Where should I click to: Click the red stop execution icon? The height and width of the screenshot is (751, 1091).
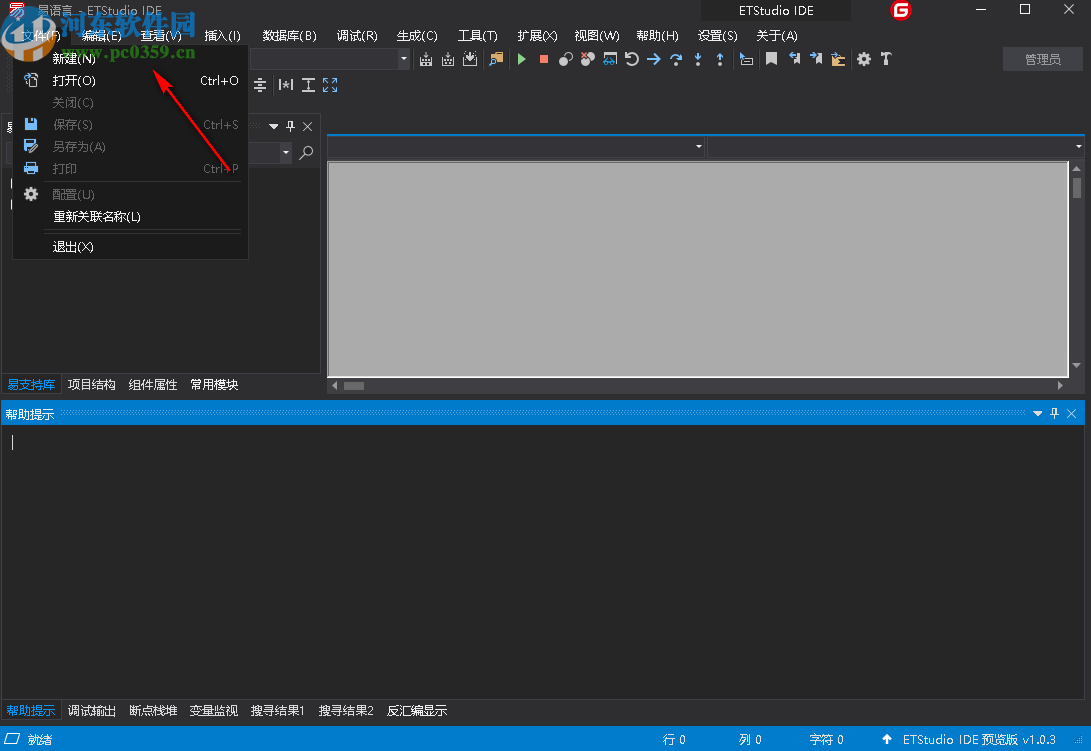[543, 59]
